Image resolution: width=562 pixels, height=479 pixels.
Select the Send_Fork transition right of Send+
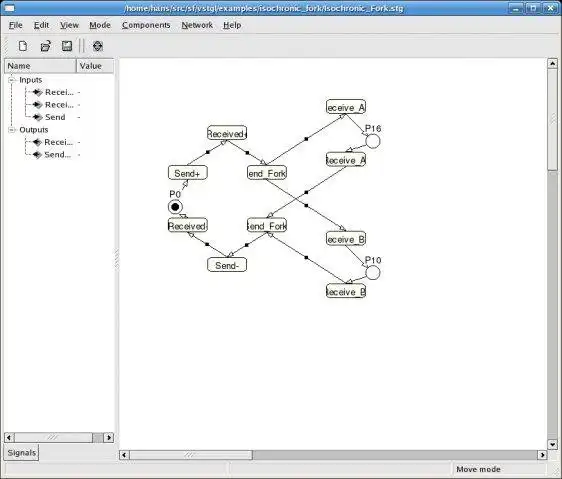tap(267, 173)
